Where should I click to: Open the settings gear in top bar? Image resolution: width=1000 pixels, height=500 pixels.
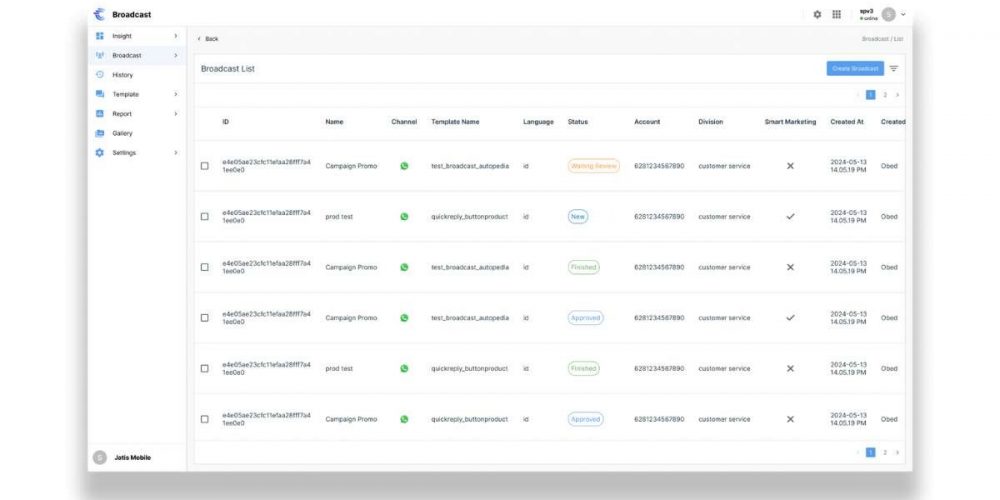(x=817, y=15)
